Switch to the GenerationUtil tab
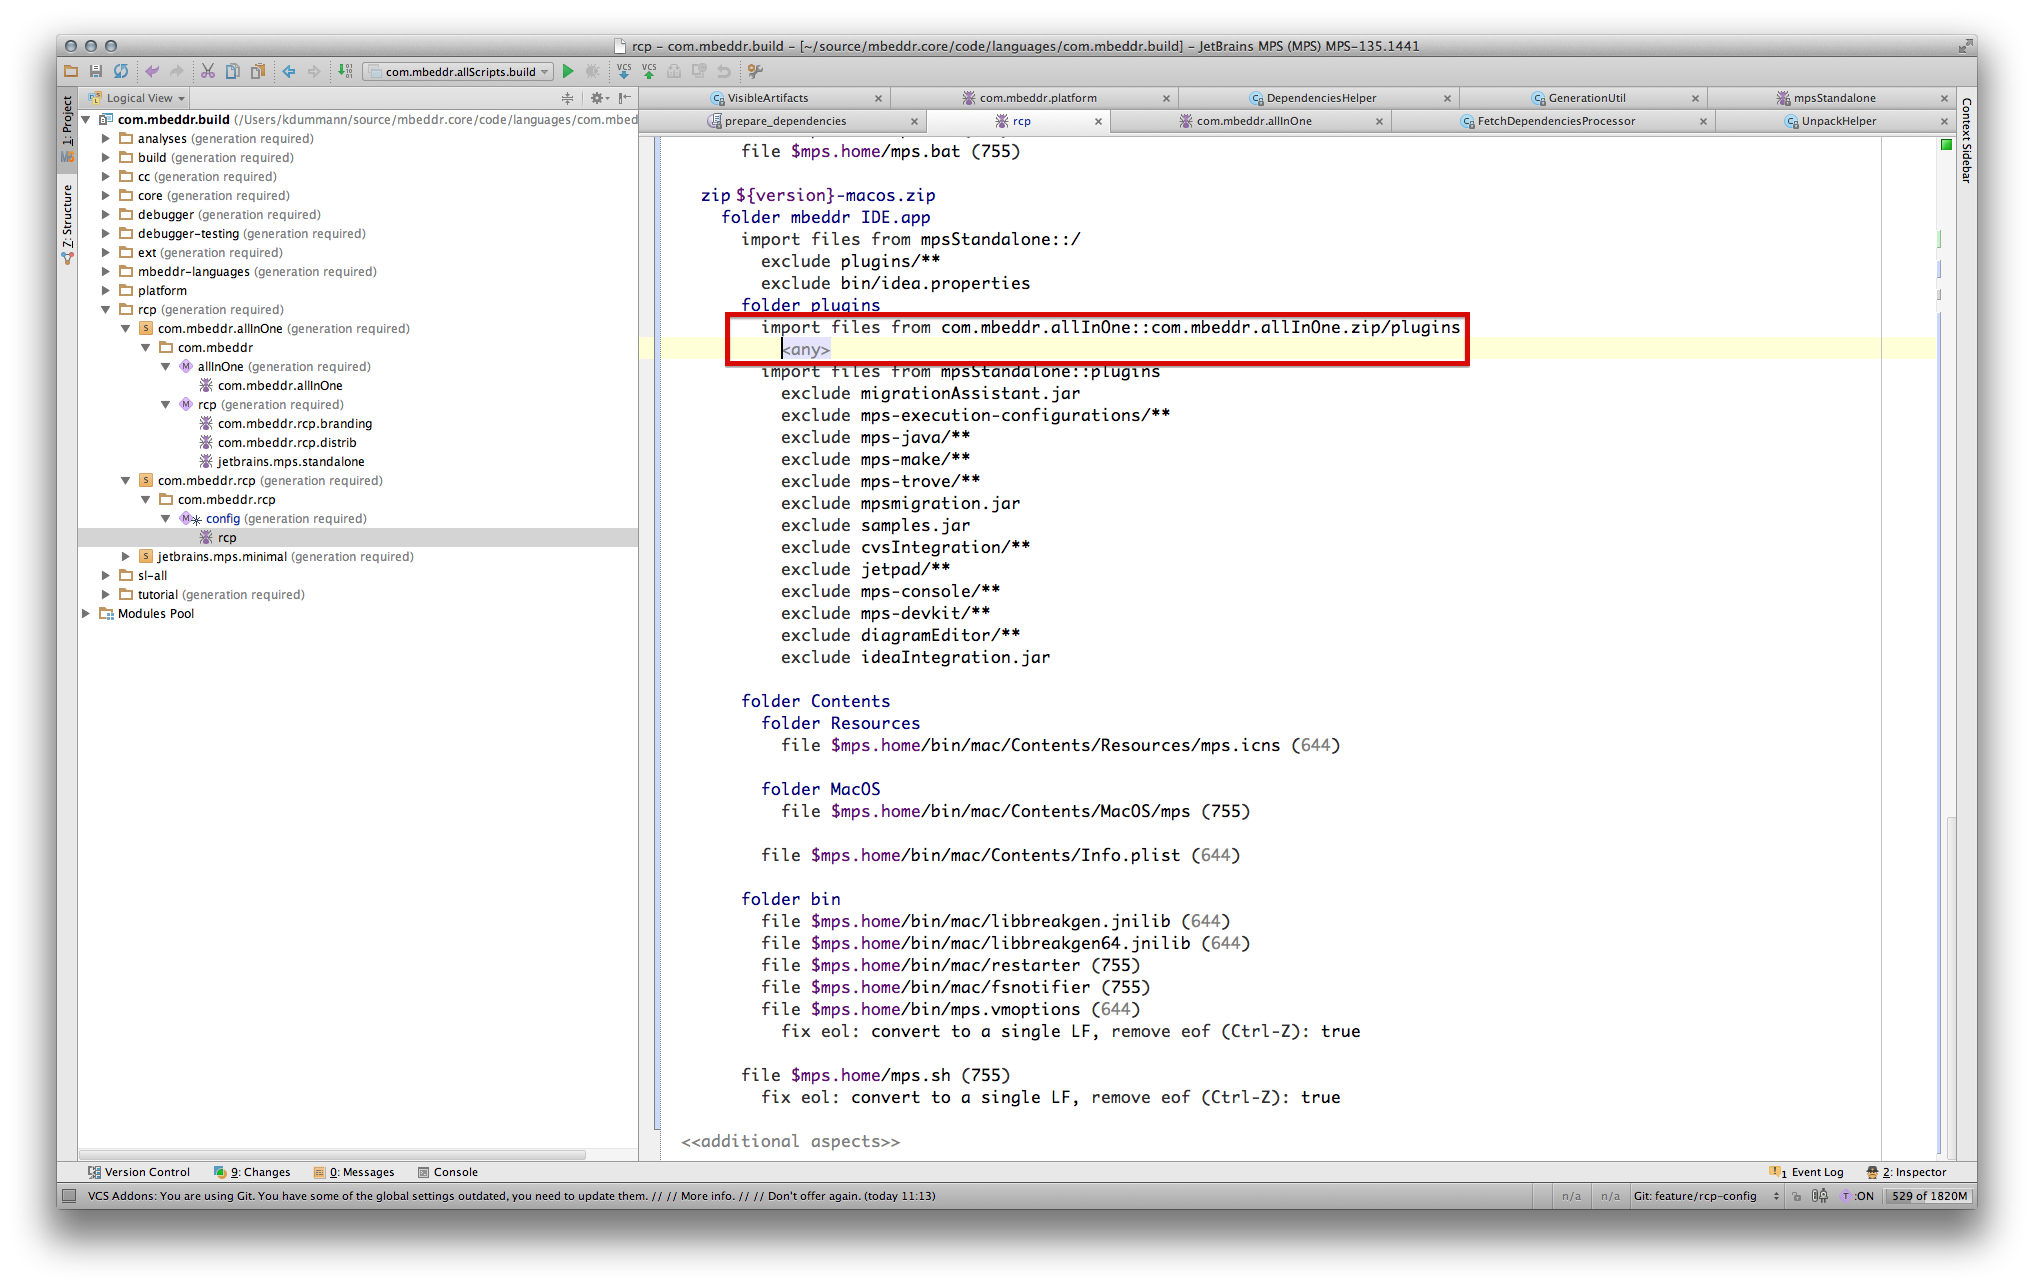This screenshot has height=1288, width=2034. click(1586, 98)
